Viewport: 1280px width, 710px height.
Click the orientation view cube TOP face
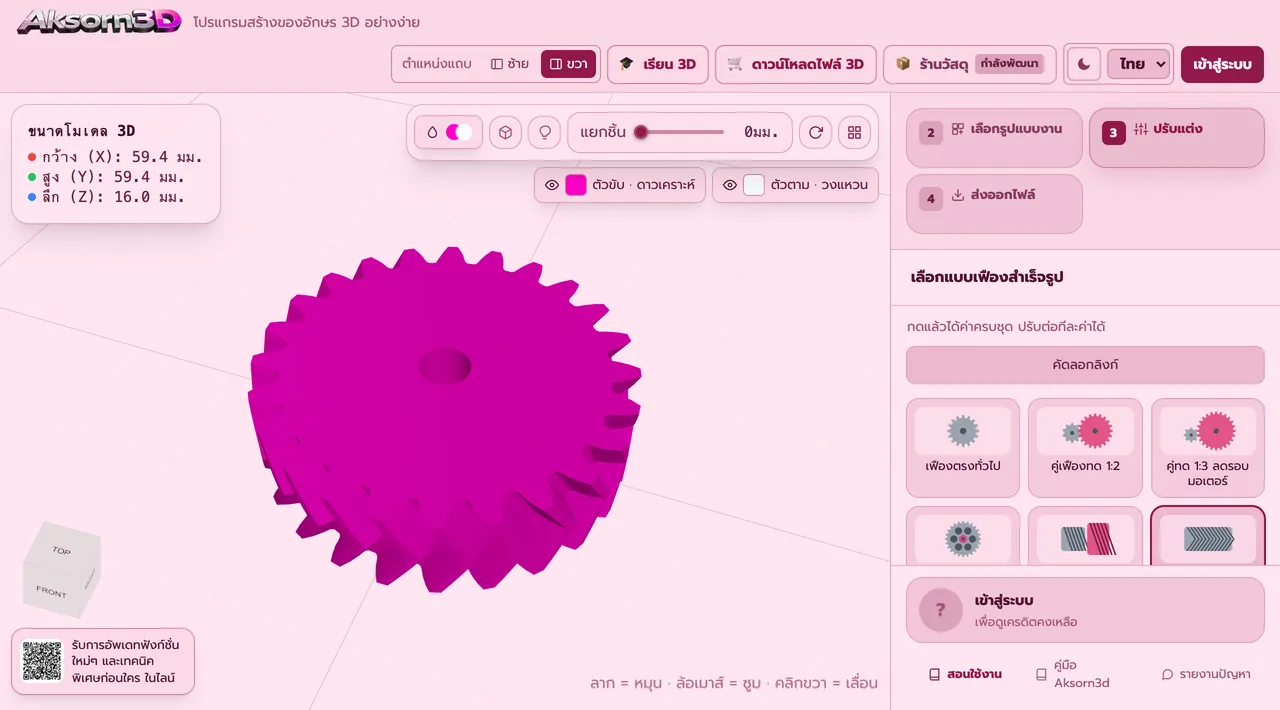tap(61, 550)
